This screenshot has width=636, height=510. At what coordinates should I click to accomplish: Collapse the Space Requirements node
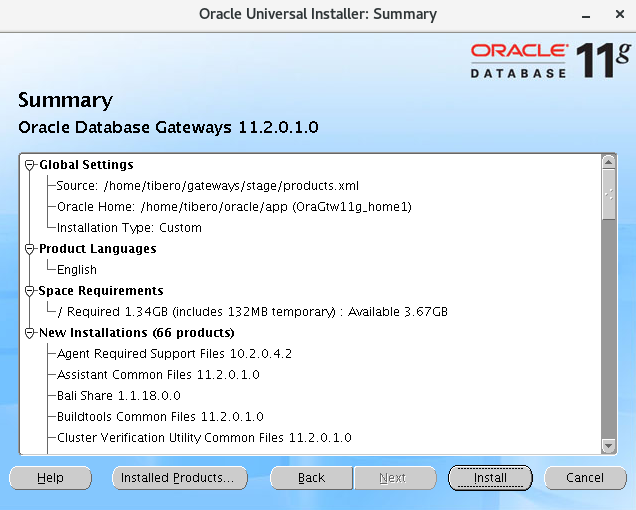tap(29, 291)
